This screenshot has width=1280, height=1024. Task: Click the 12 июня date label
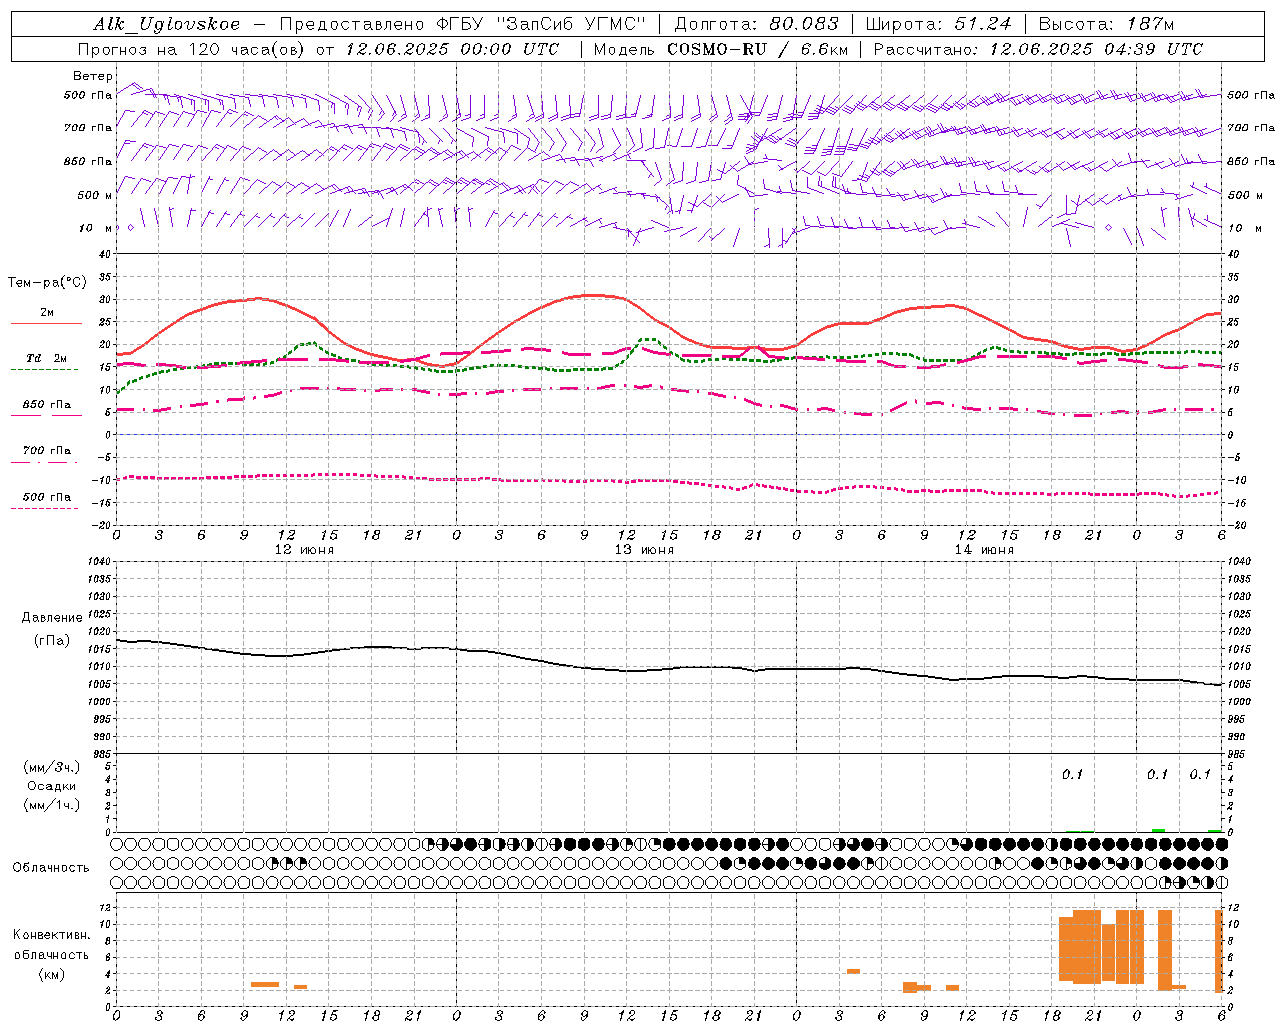(304, 550)
